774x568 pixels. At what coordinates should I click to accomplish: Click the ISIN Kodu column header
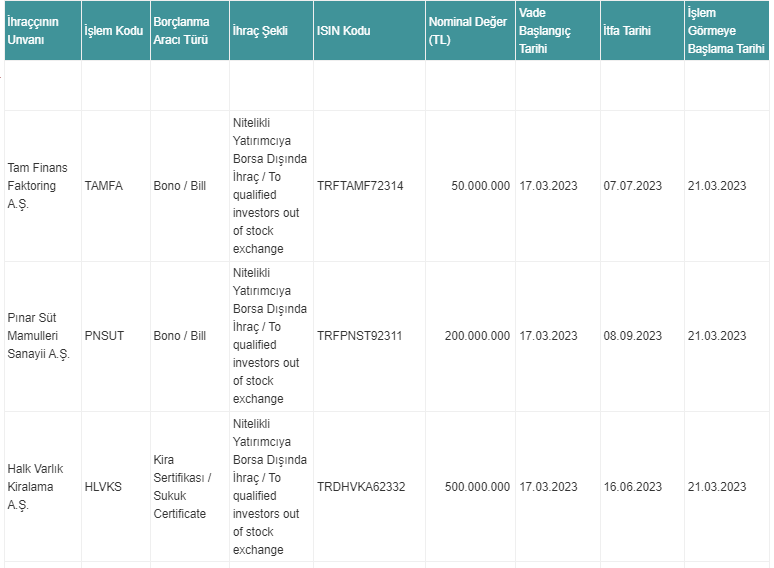369,31
